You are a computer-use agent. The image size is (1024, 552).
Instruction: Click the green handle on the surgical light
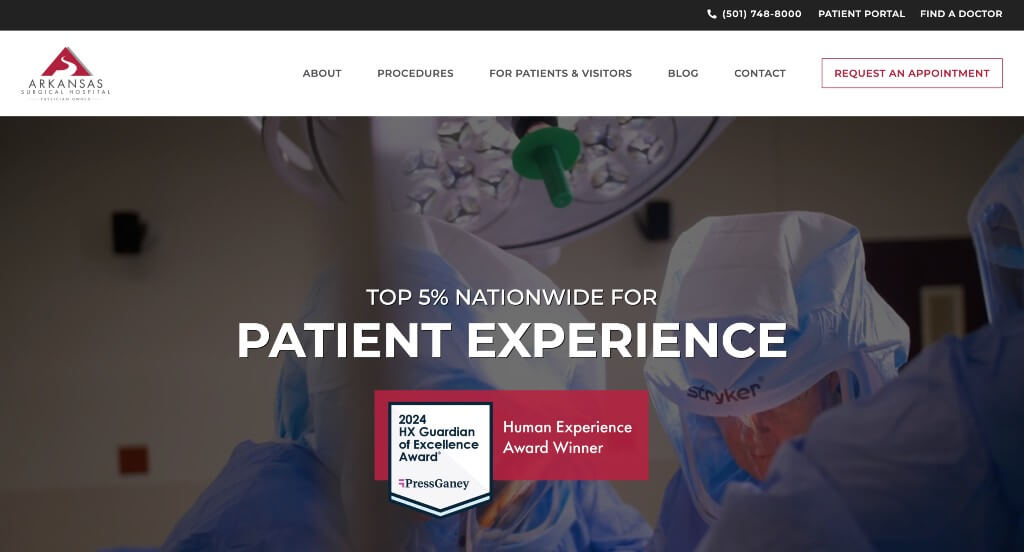(x=546, y=165)
